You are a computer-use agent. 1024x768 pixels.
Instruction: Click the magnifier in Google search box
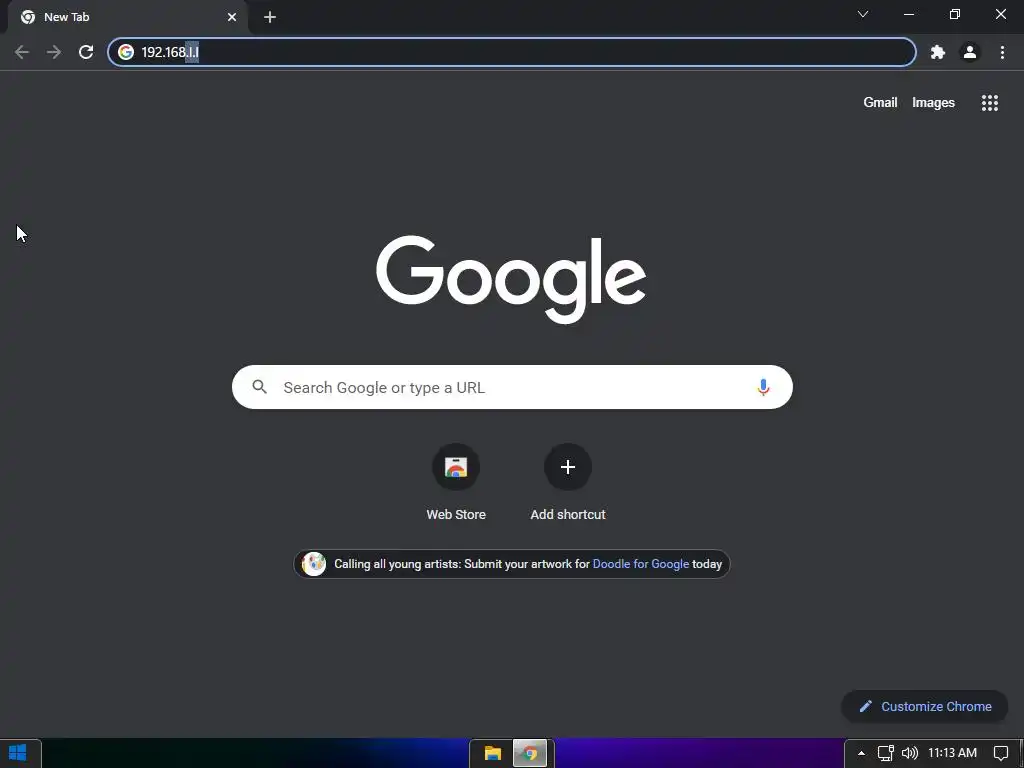[x=259, y=387]
